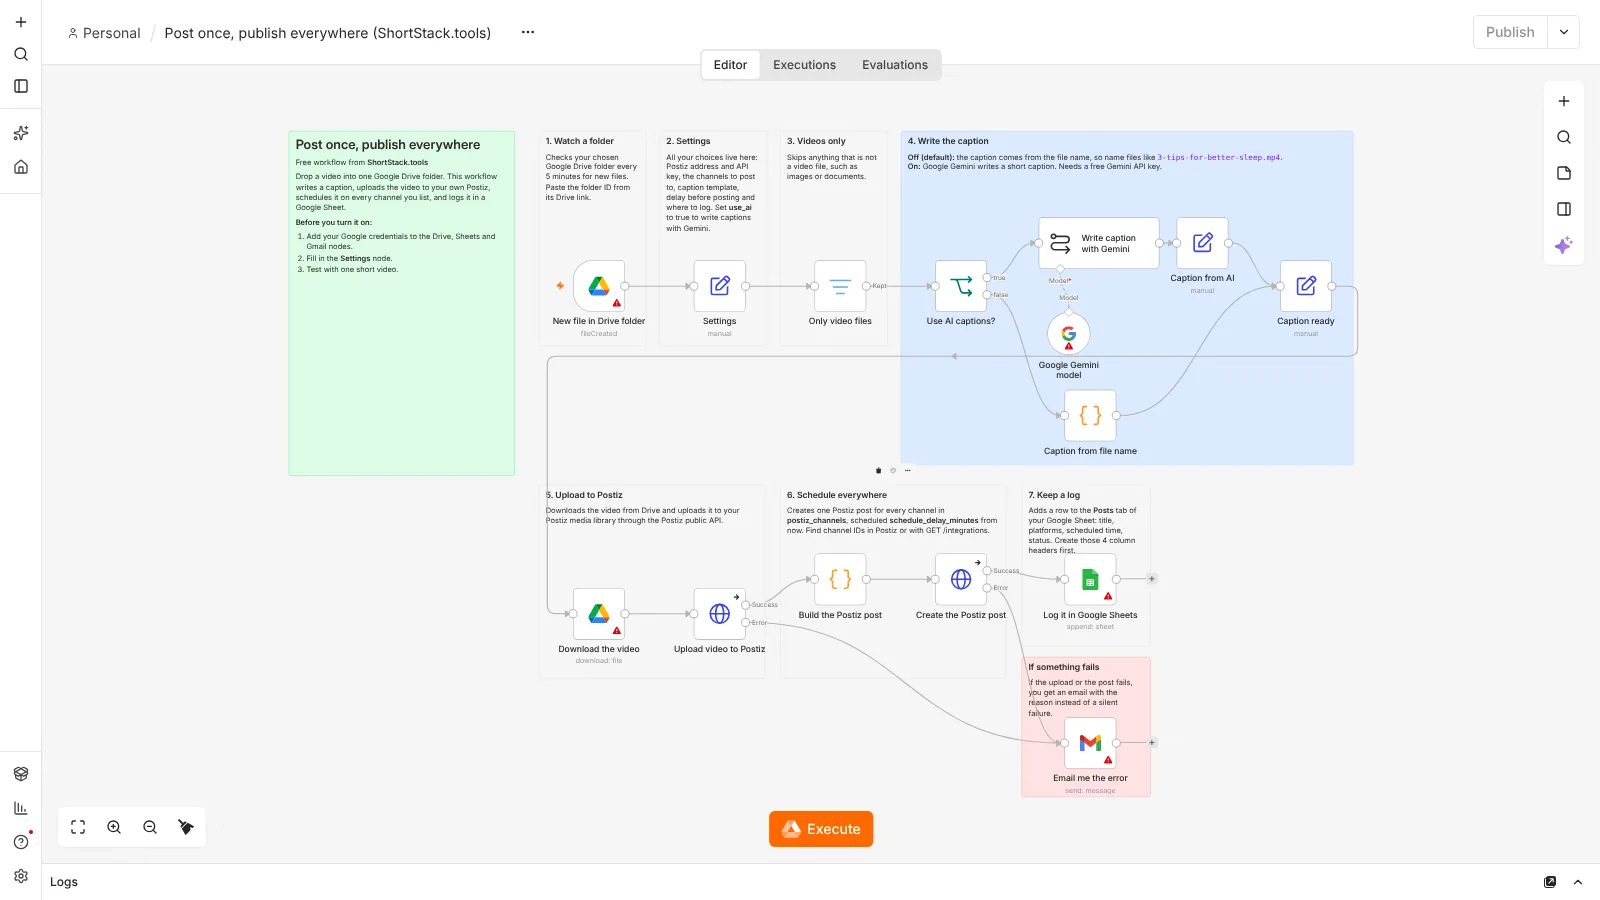
Task: Toggle the right focus panel icon
Action: 1564,209
